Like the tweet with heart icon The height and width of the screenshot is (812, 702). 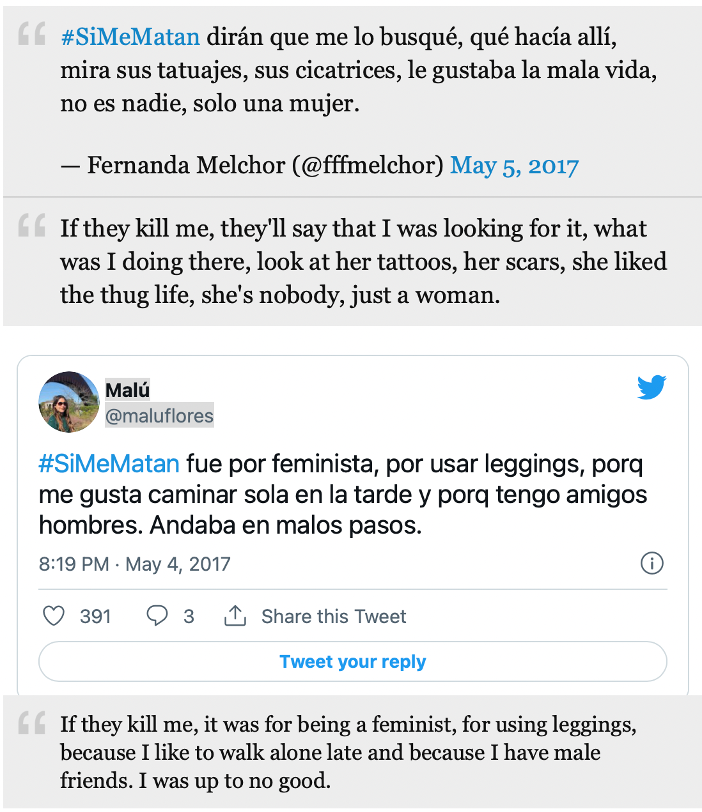[53, 616]
